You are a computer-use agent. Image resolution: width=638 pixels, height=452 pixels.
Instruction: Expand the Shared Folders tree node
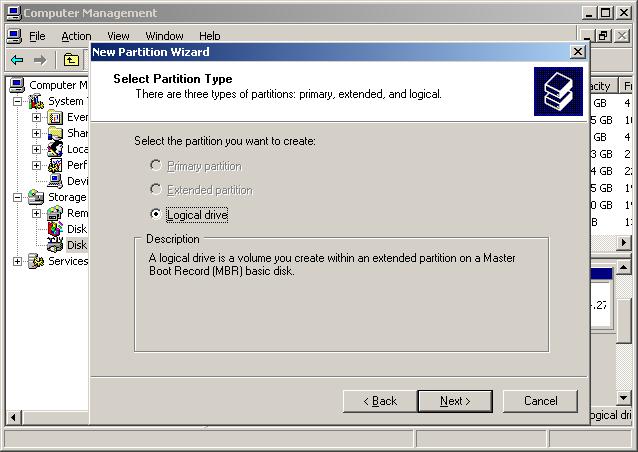[36, 133]
